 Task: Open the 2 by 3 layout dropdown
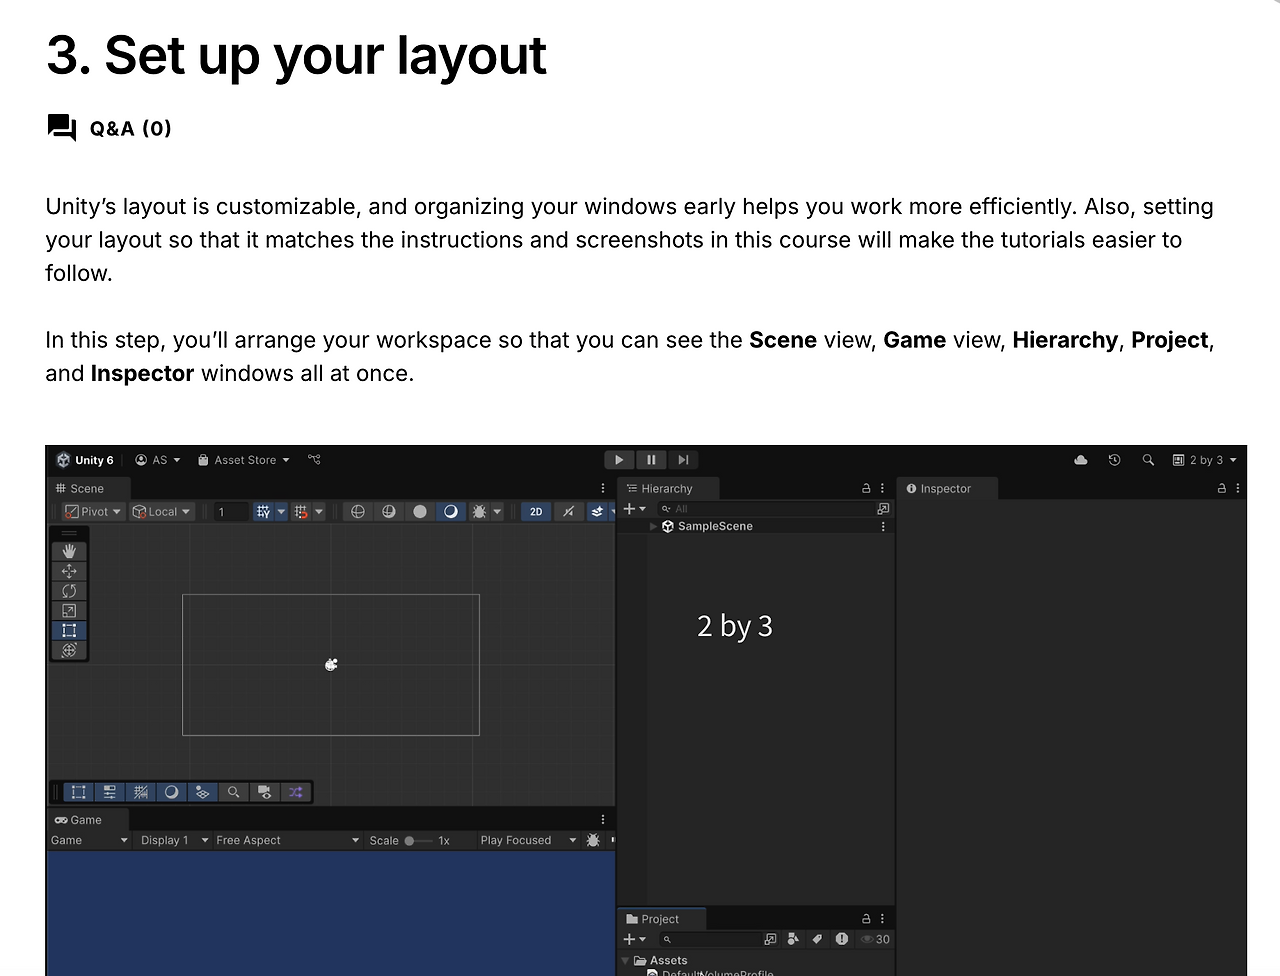(x=1205, y=460)
